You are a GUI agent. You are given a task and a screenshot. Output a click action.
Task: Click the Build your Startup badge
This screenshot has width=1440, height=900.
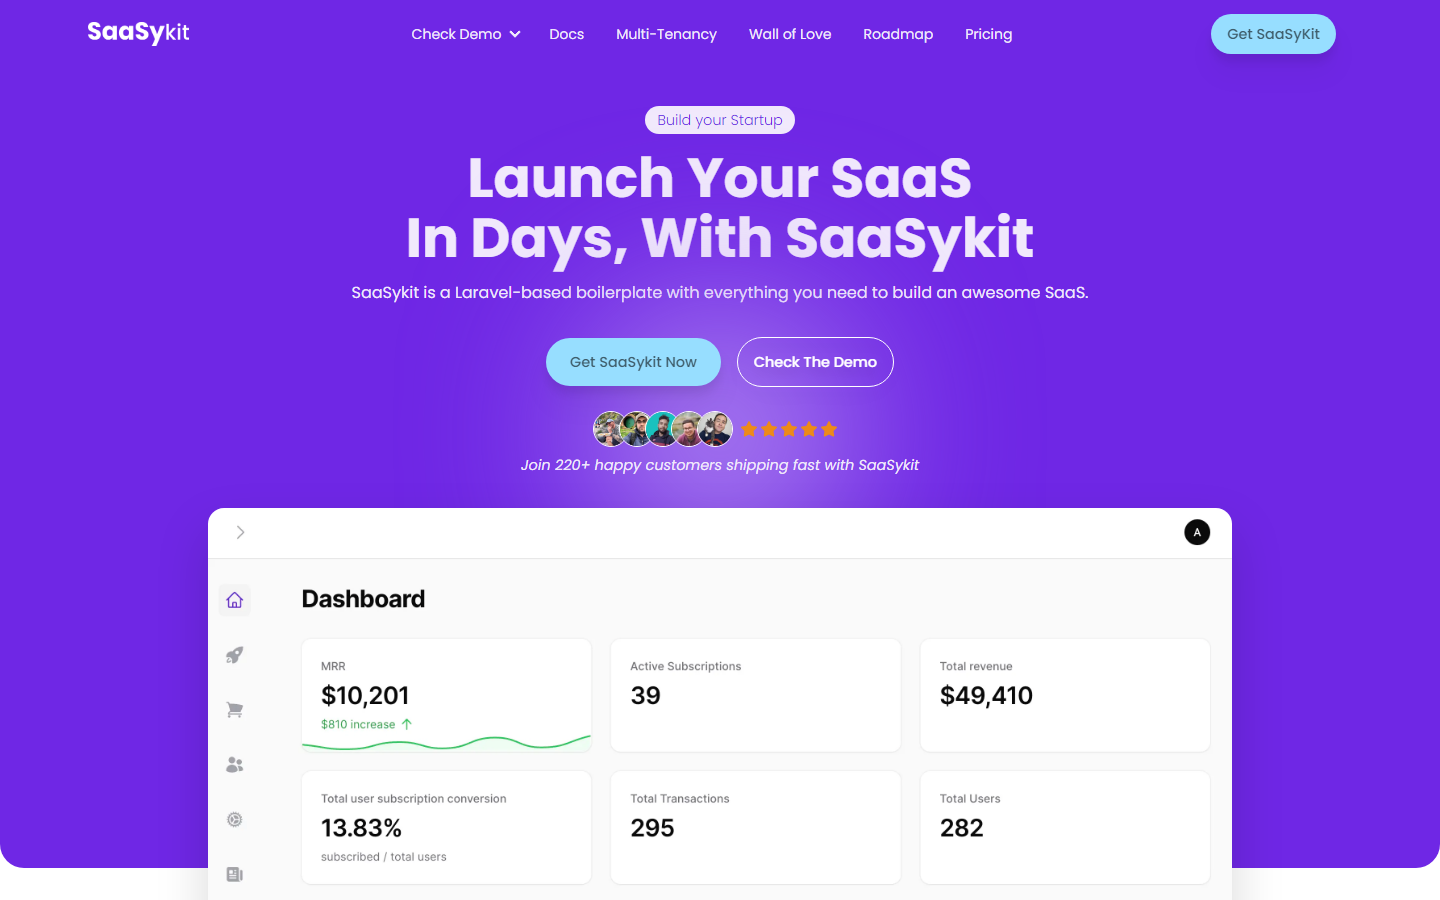pyautogui.click(x=720, y=120)
